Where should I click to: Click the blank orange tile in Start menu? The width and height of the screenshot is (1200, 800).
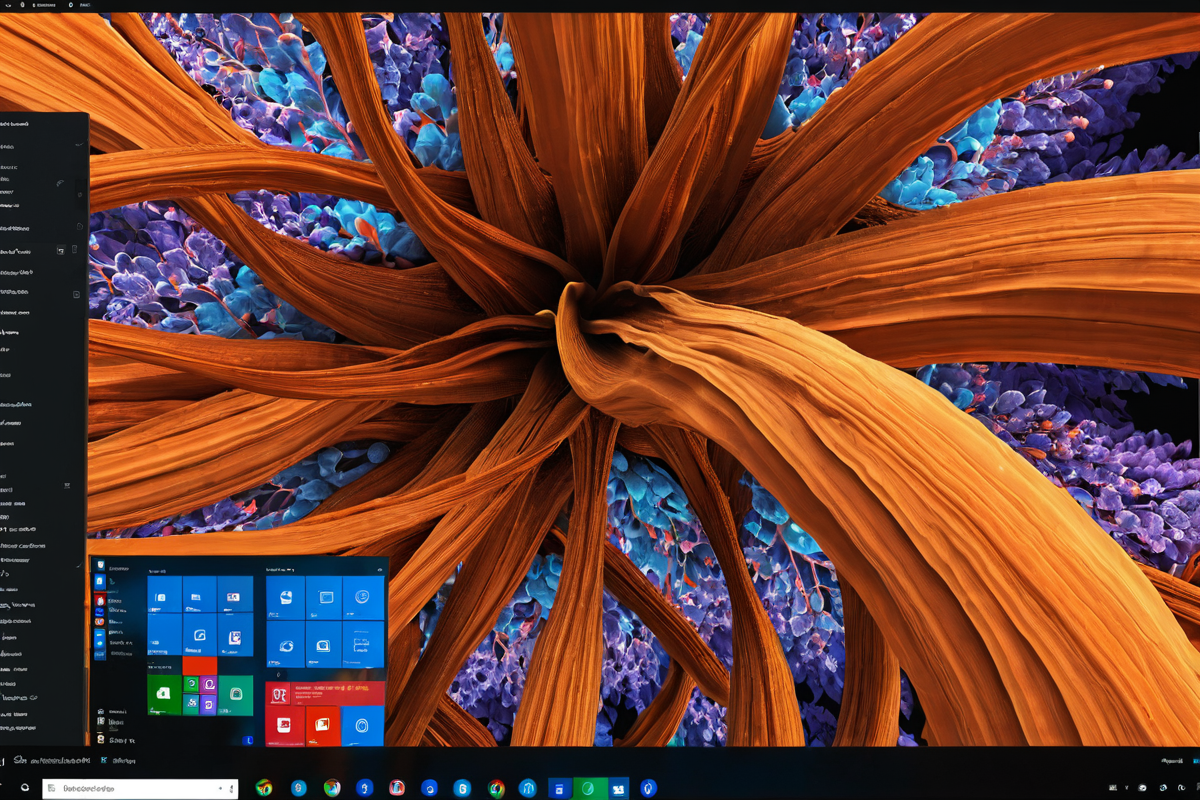[199, 665]
